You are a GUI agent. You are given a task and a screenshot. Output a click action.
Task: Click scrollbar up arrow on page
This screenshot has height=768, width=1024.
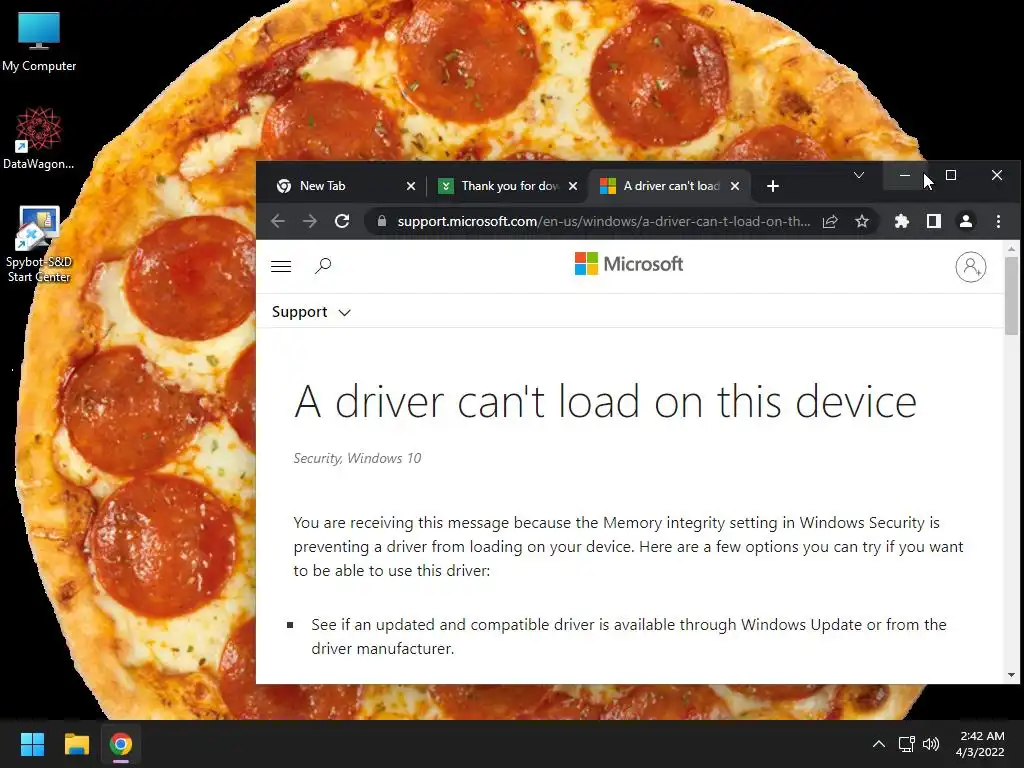click(x=1012, y=249)
